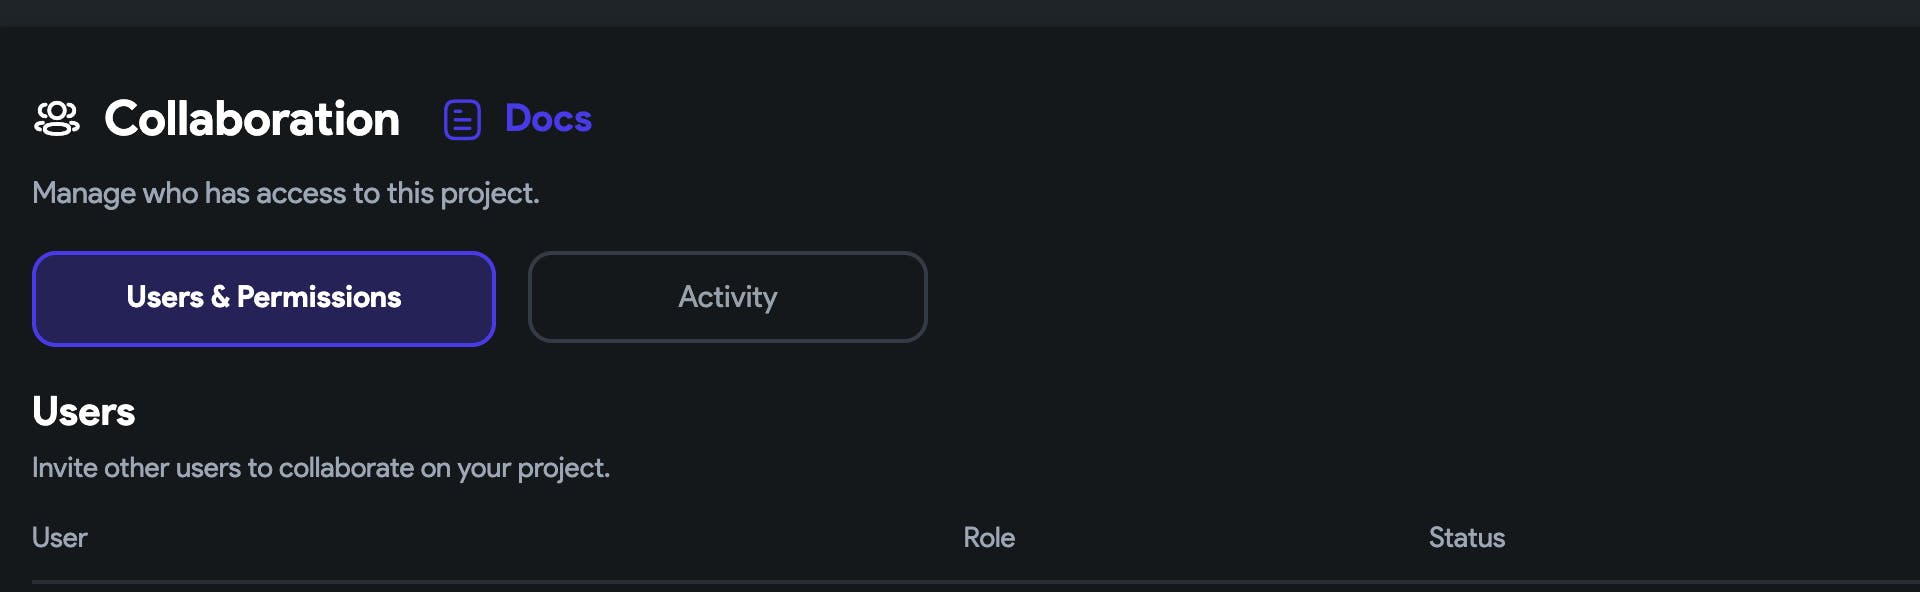Click the word 'project' in the access description
The height and width of the screenshot is (592, 1920).
coord(488,194)
